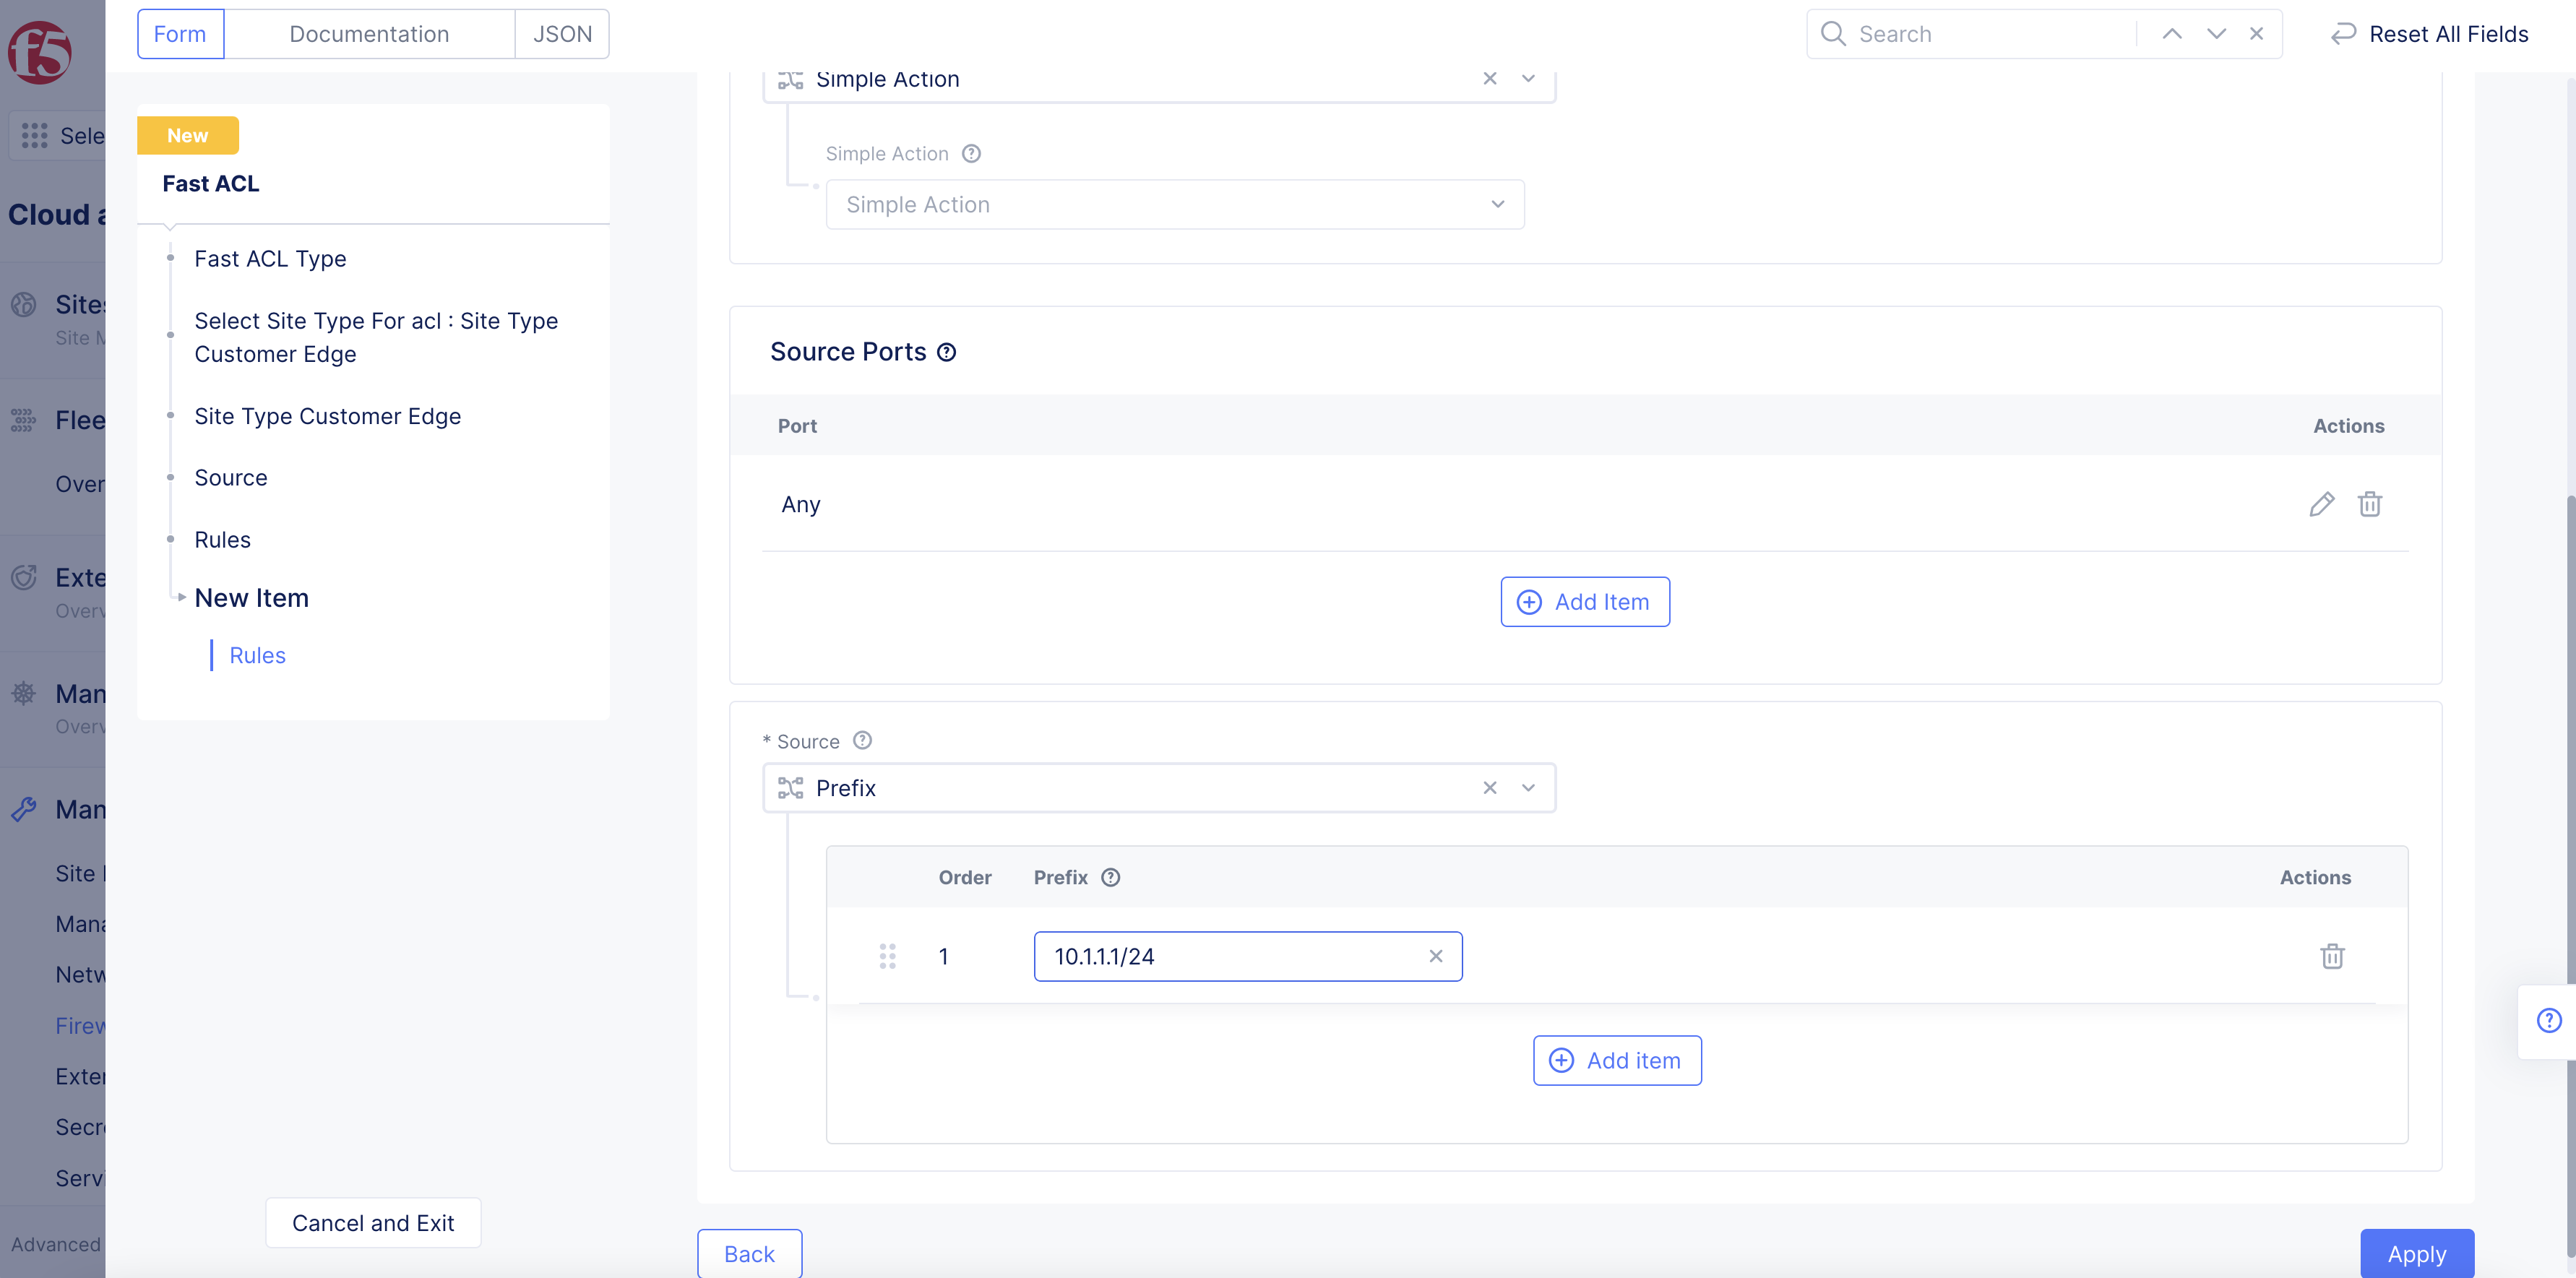Image resolution: width=2576 pixels, height=1278 pixels.
Task: Switch to the Documentation tab
Action: (x=369, y=34)
